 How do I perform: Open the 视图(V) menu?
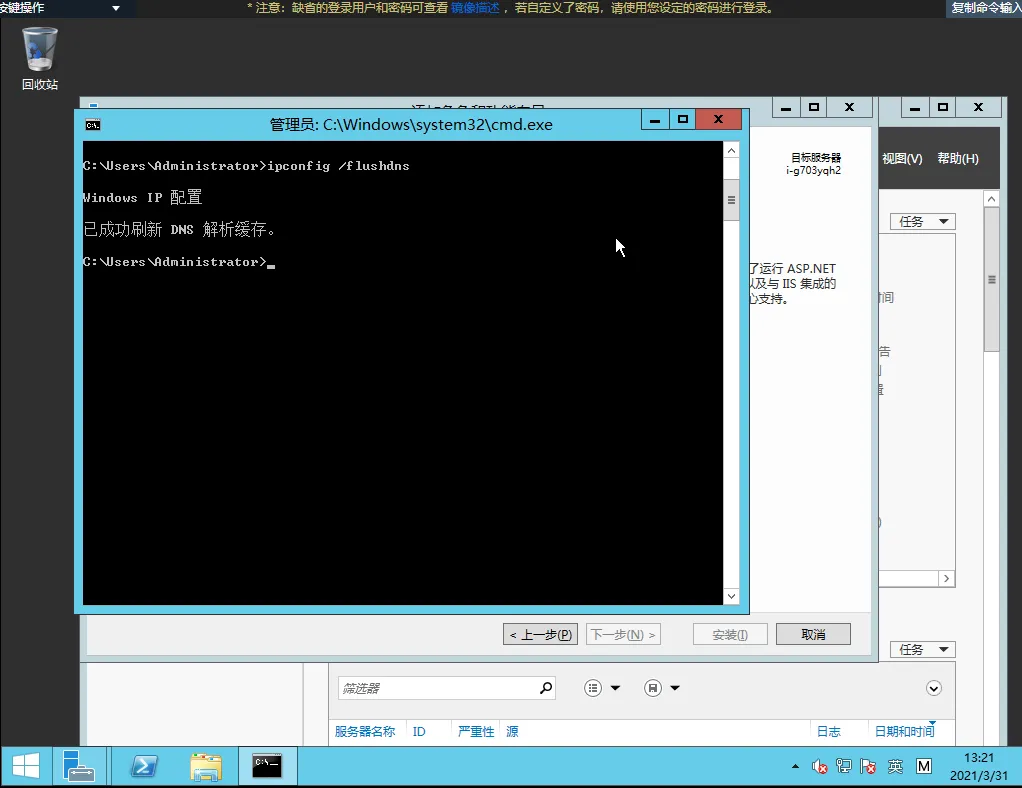[902, 159]
